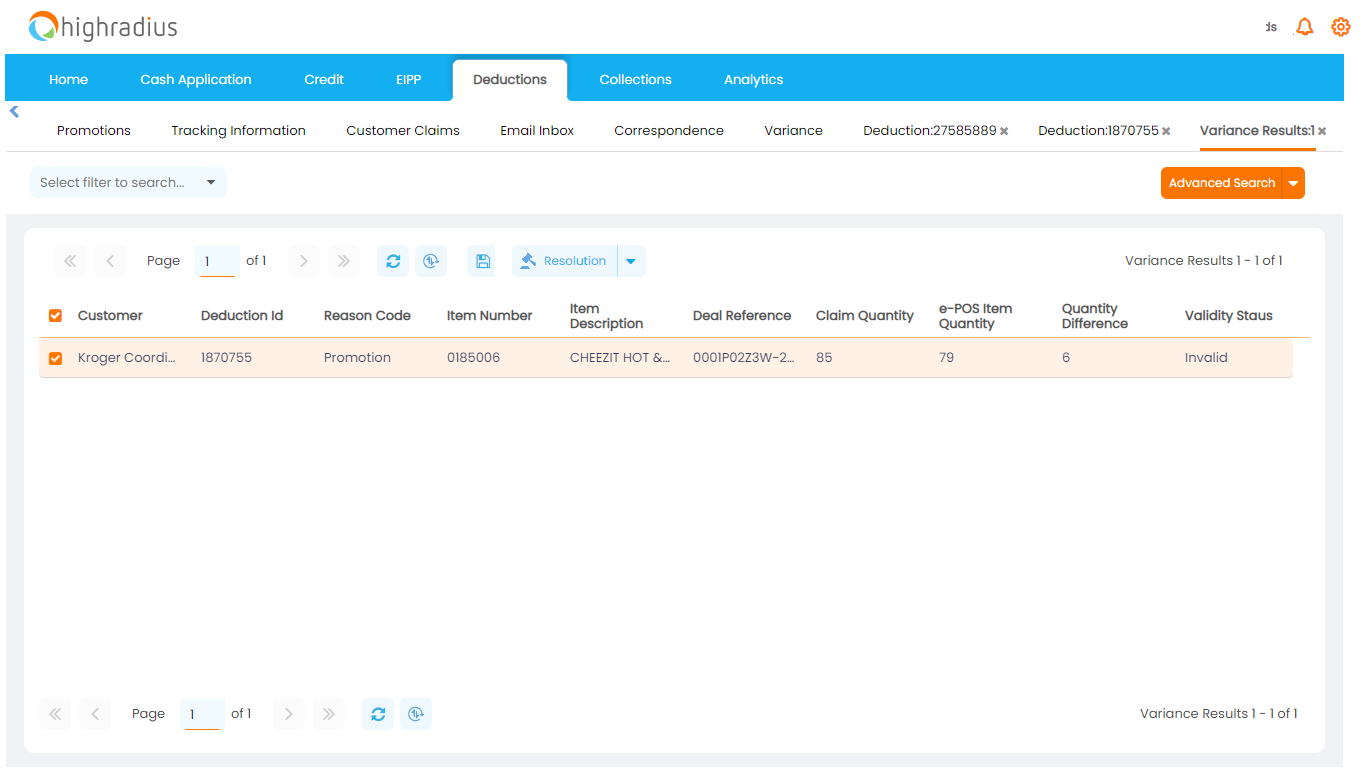Expand the Advanced Search dropdown arrow
Viewport: 1366px width, 768px height.
tap(1293, 183)
